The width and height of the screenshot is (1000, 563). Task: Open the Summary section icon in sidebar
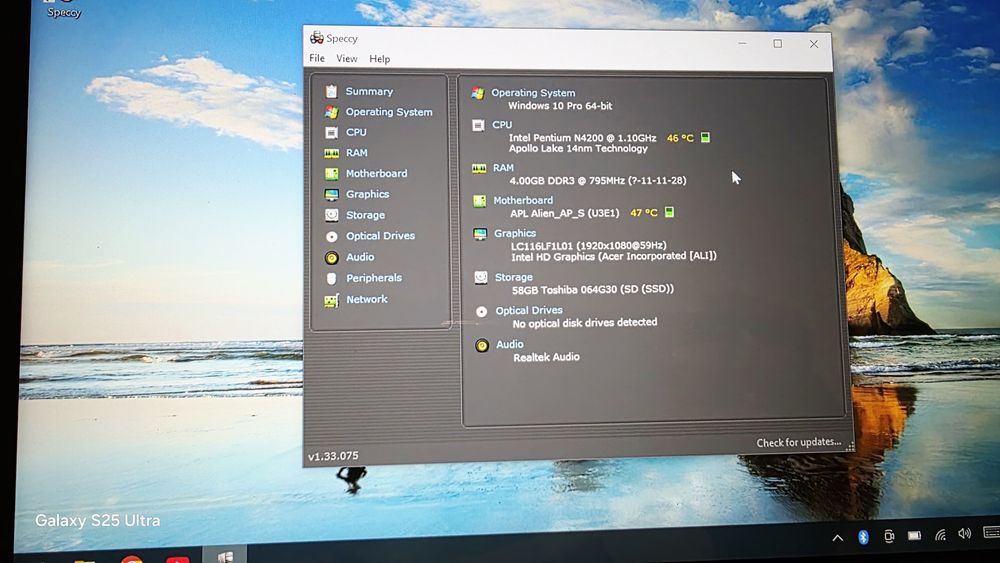click(x=331, y=91)
